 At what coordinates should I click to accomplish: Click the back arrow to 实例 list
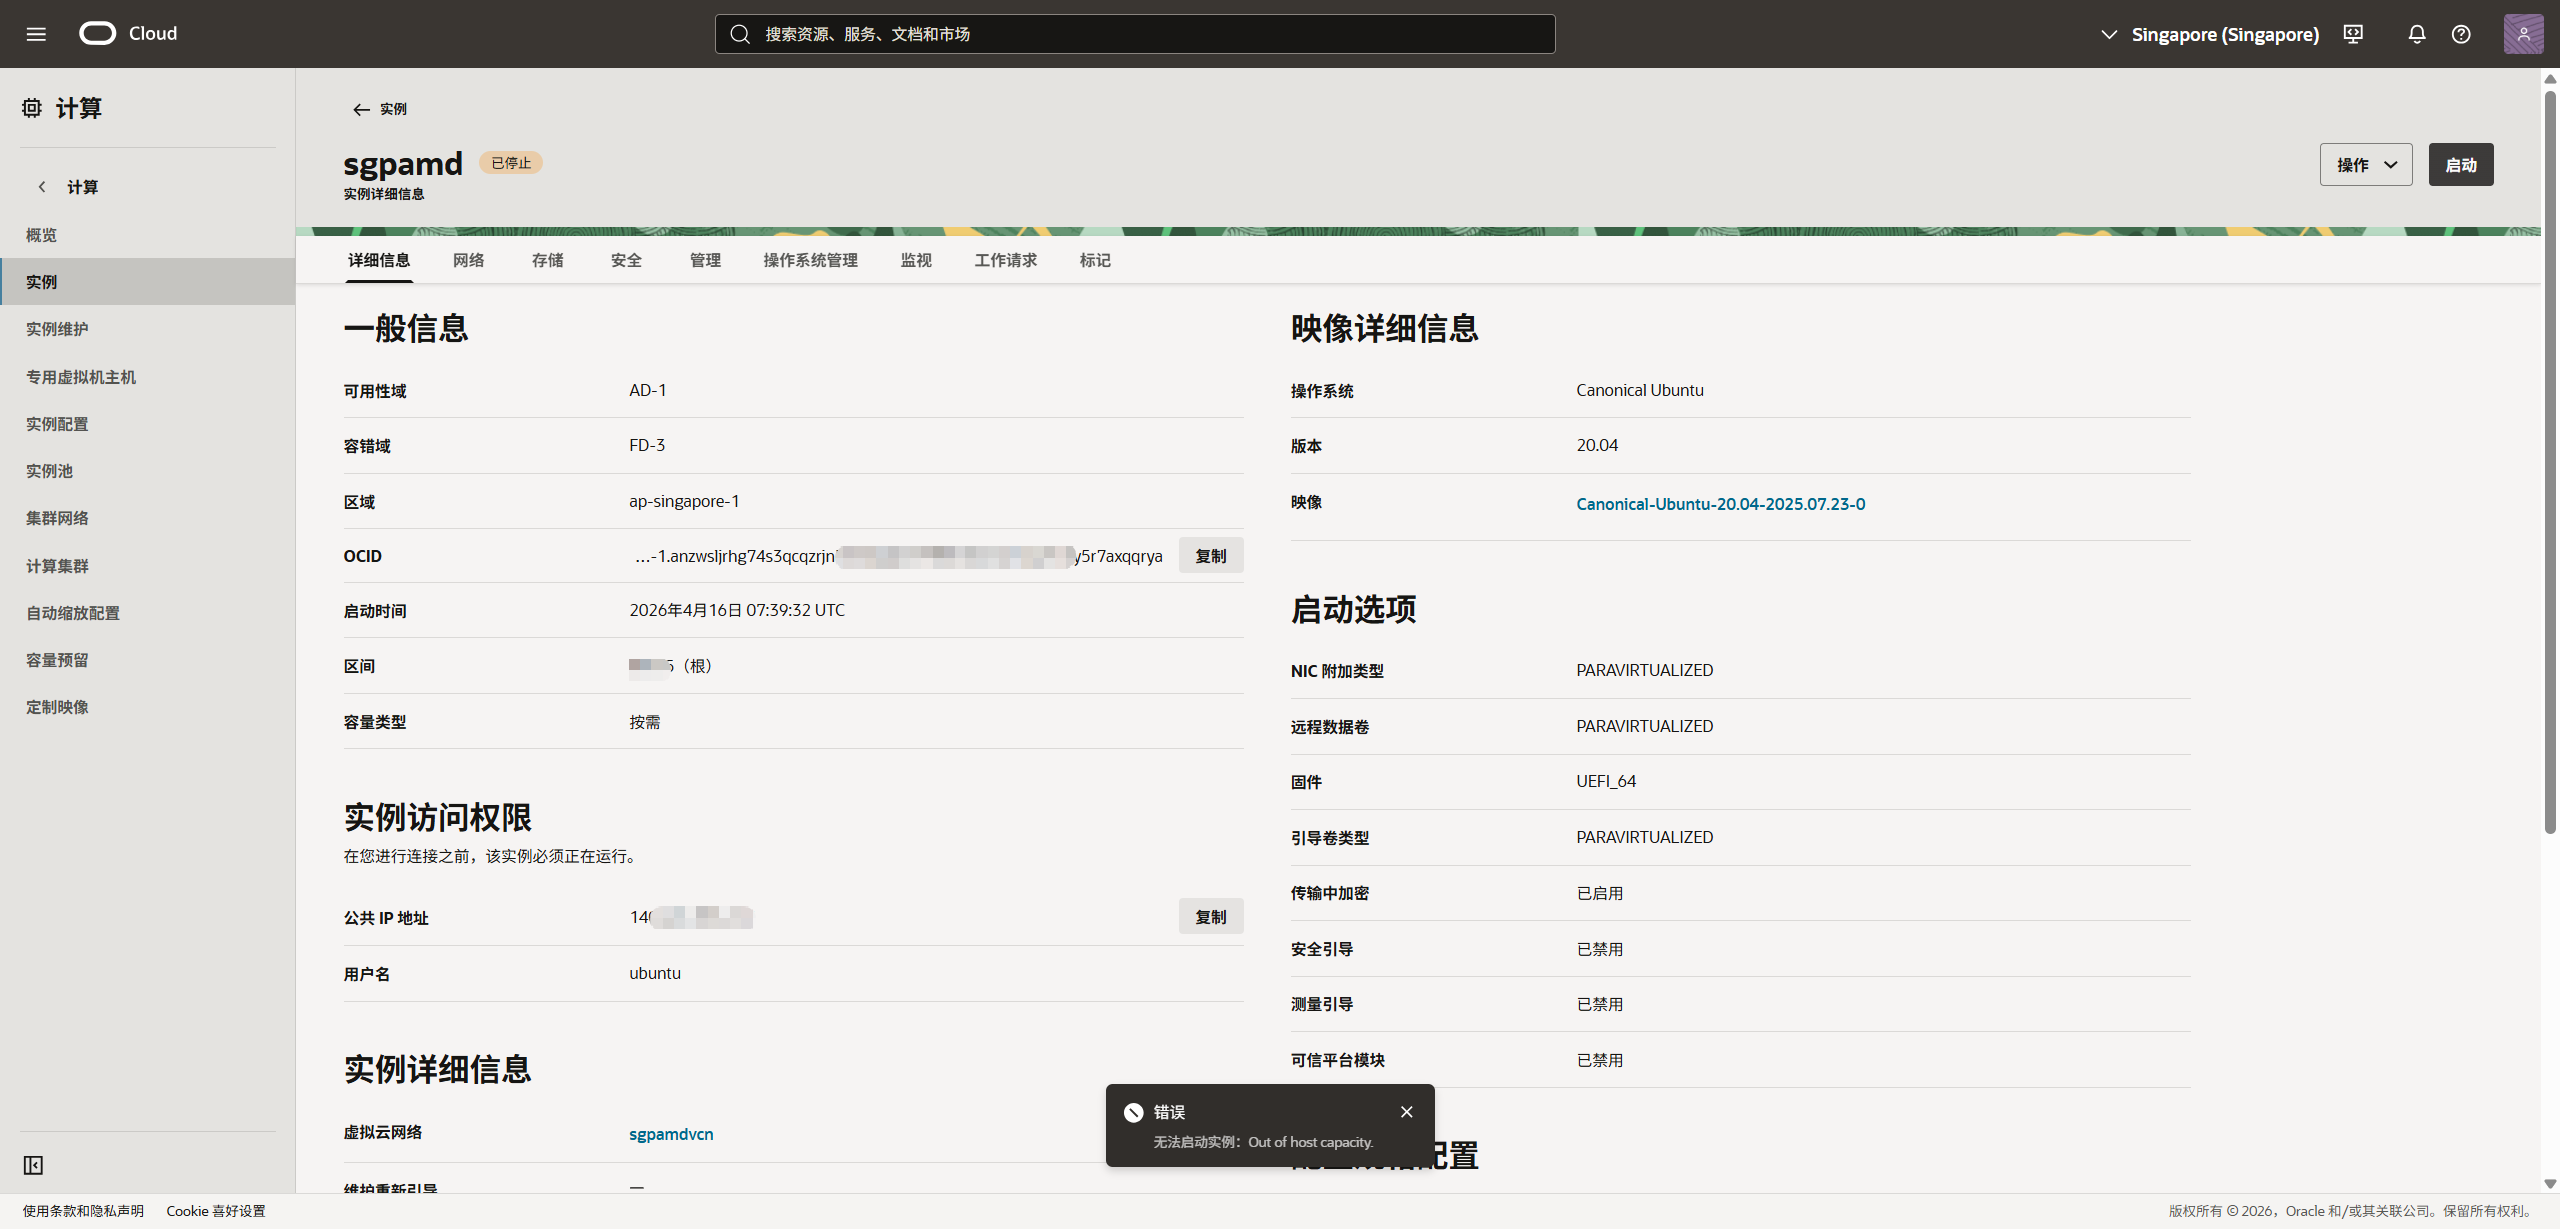(x=361, y=109)
